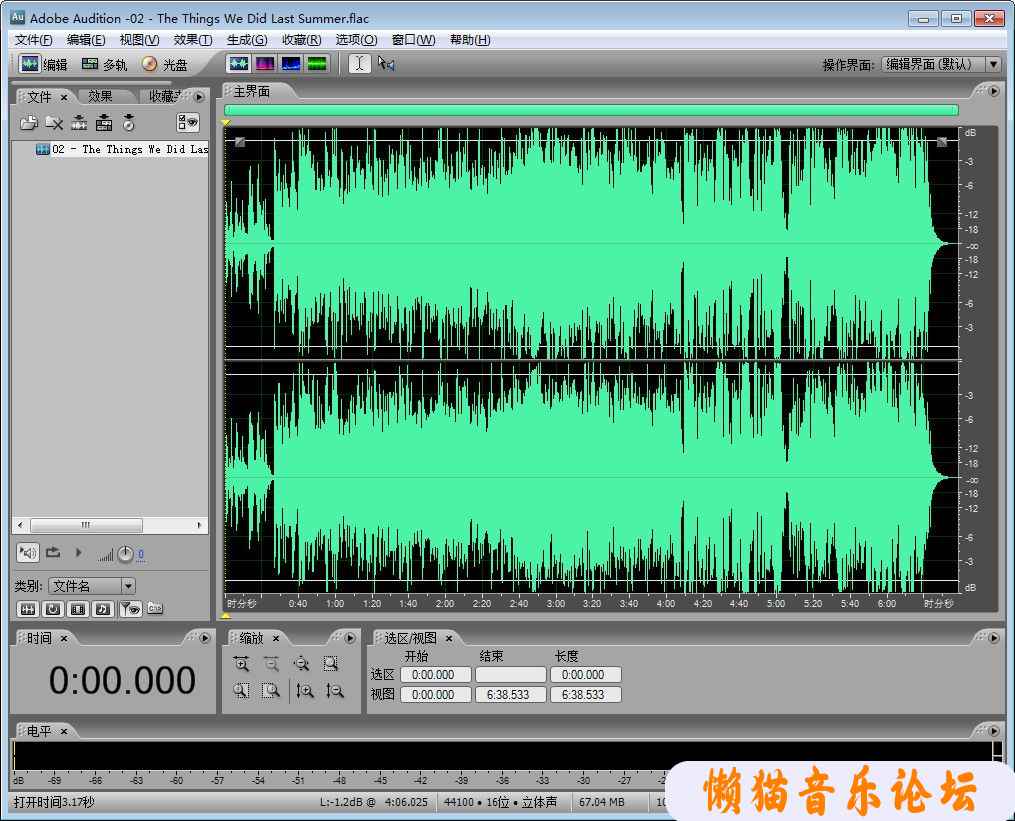Play the selected file preview
1015x821 pixels.
click(x=78, y=553)
